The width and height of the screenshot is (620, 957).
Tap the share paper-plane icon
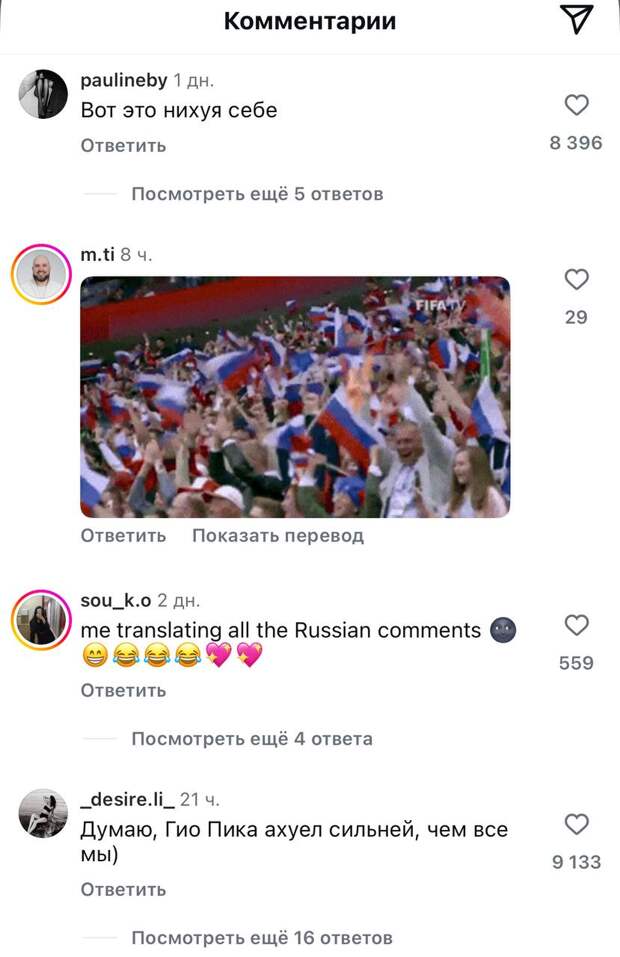[575, 20]
